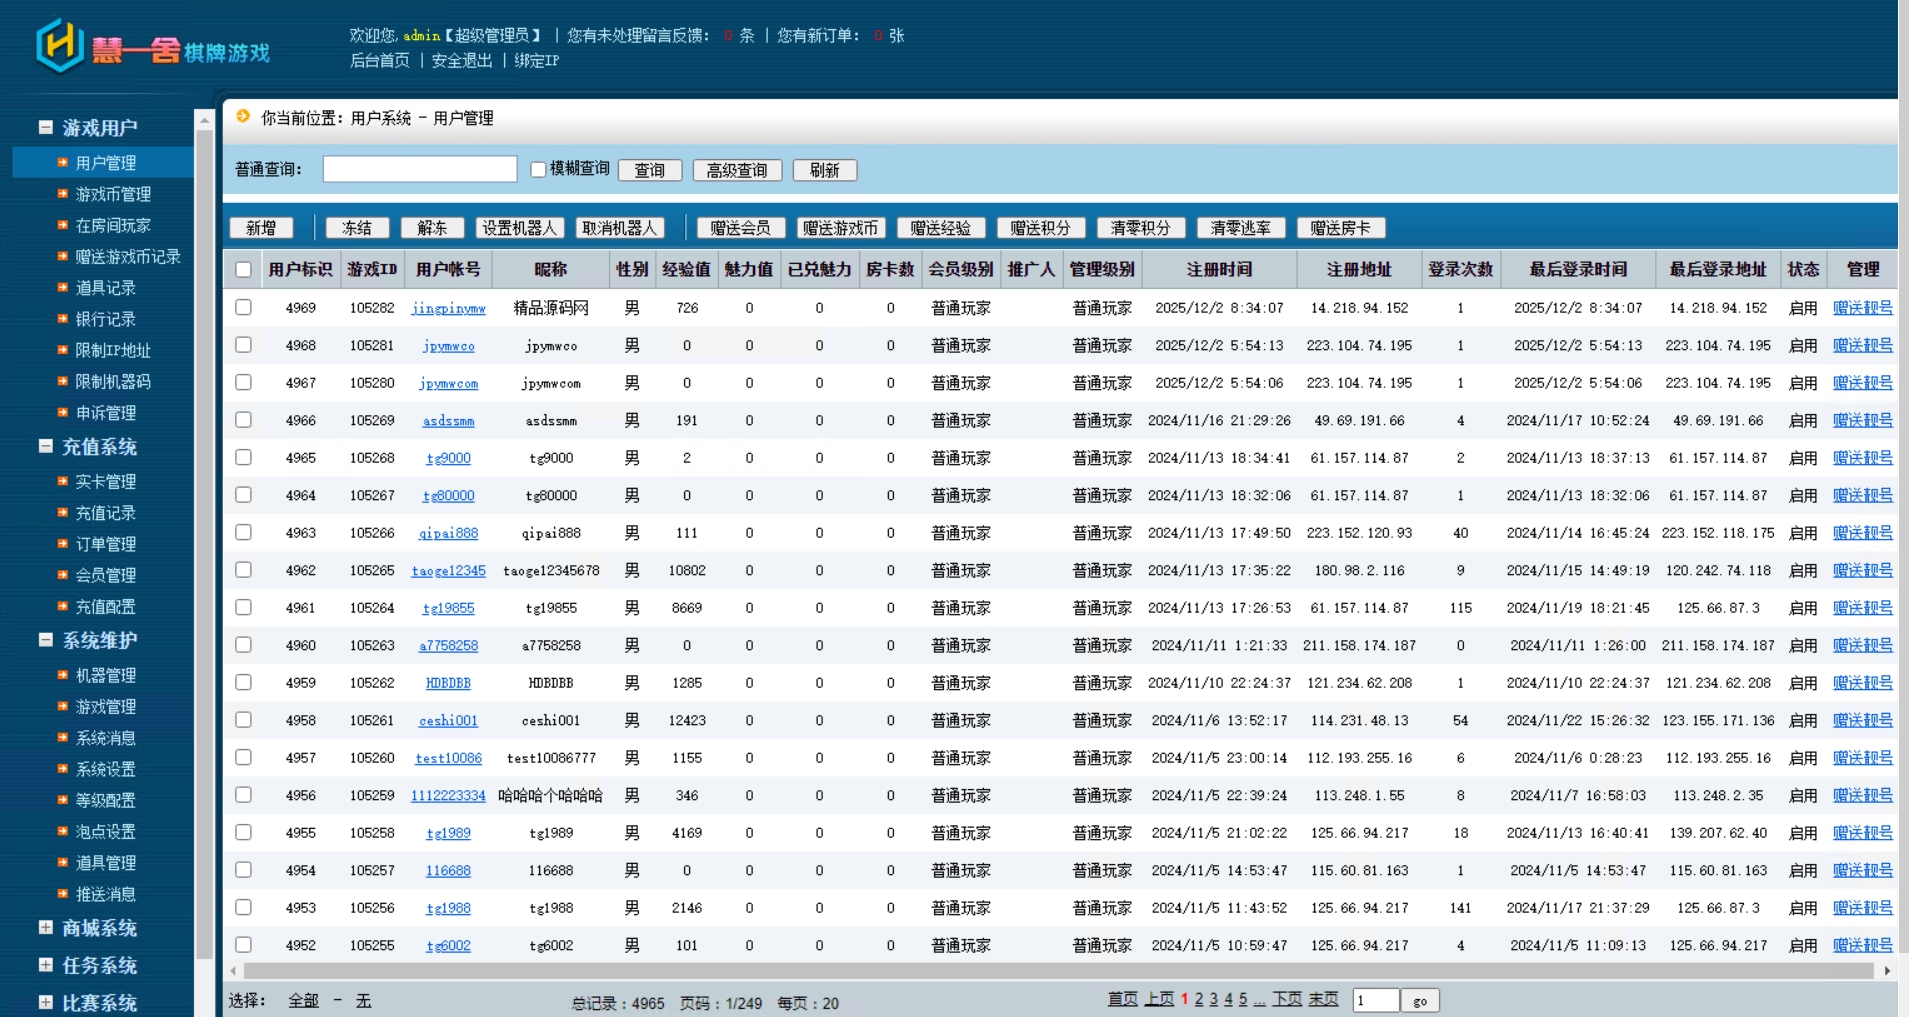Open 在房间玩家 in the sidebar
Viewport: 1909px width, 1017px height.
pyautogui.click(x=113, y=226)
